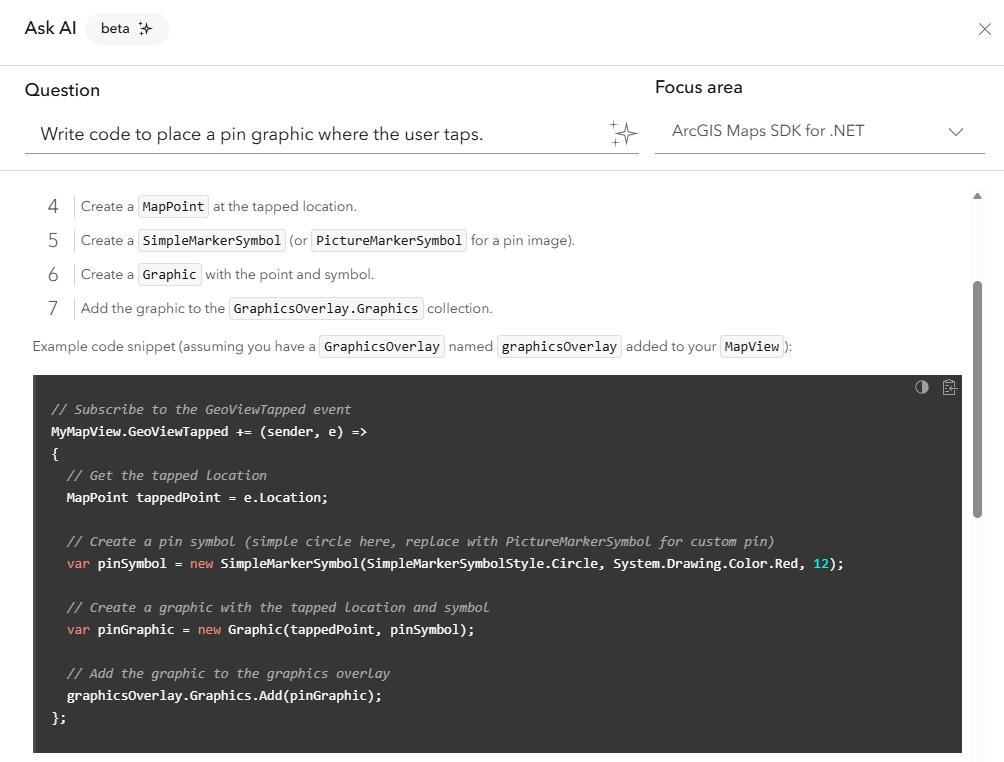The image size is (1004, 762).
Task: Click the MyMapView.GeoViewTapped code line
Action: click(x=209, y=432)
